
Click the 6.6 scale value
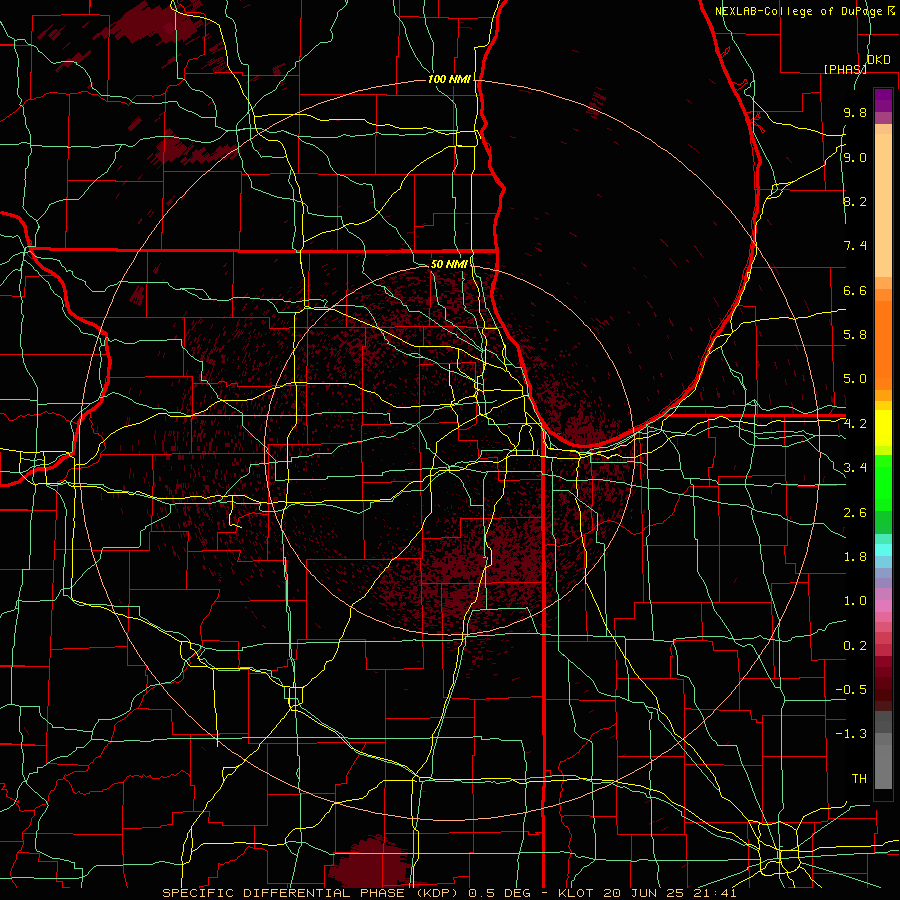point(855,290)
